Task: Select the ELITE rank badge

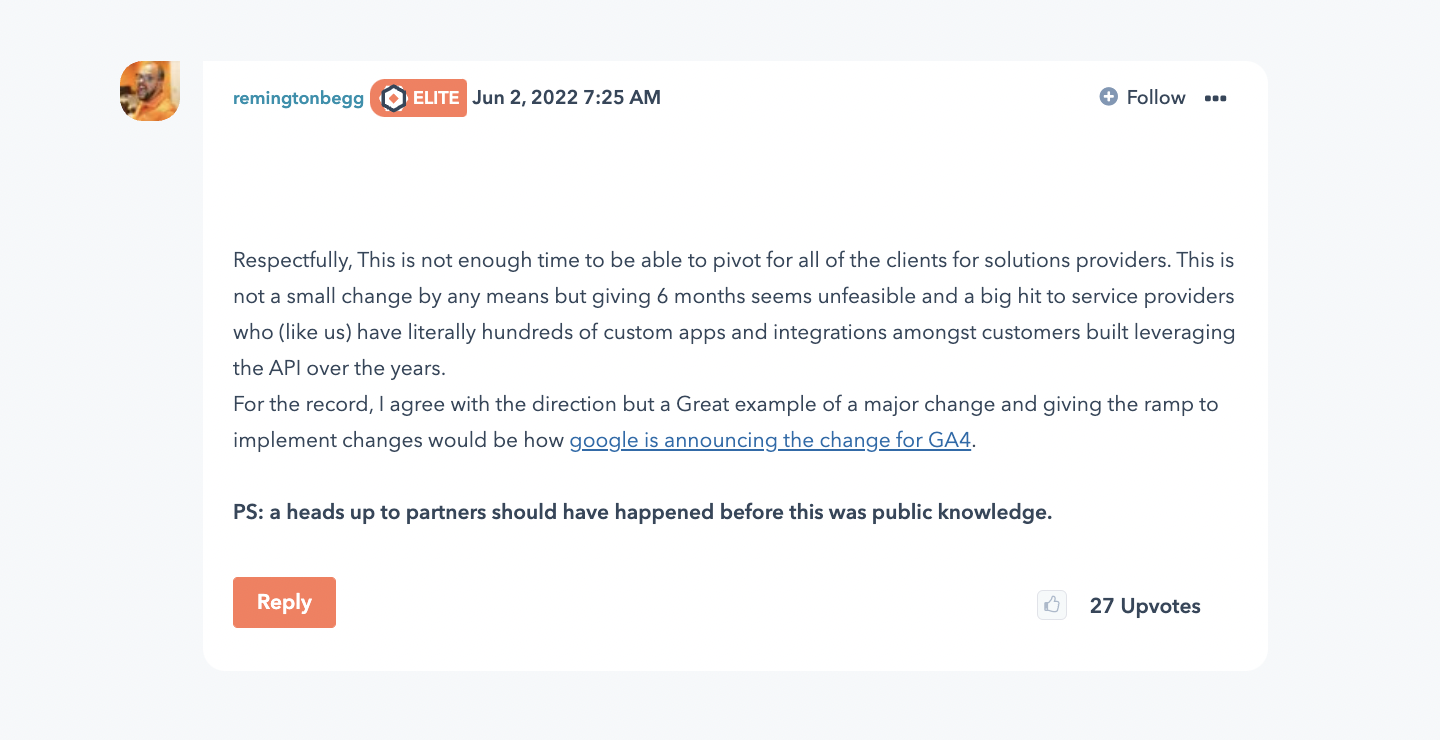Action: coord(419,97)
